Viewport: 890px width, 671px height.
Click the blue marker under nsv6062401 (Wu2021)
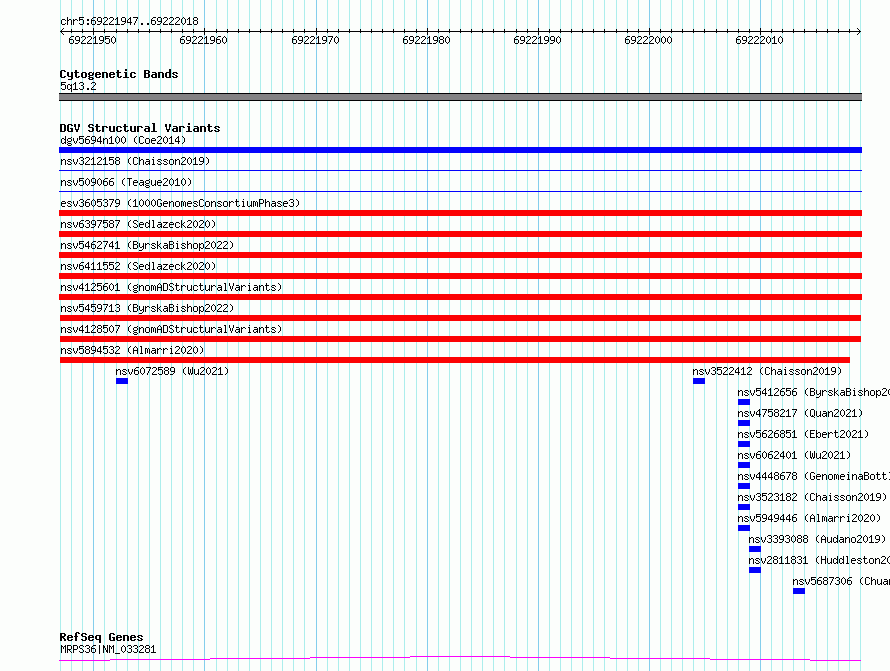pyautogui.click(x=744, y=465)
